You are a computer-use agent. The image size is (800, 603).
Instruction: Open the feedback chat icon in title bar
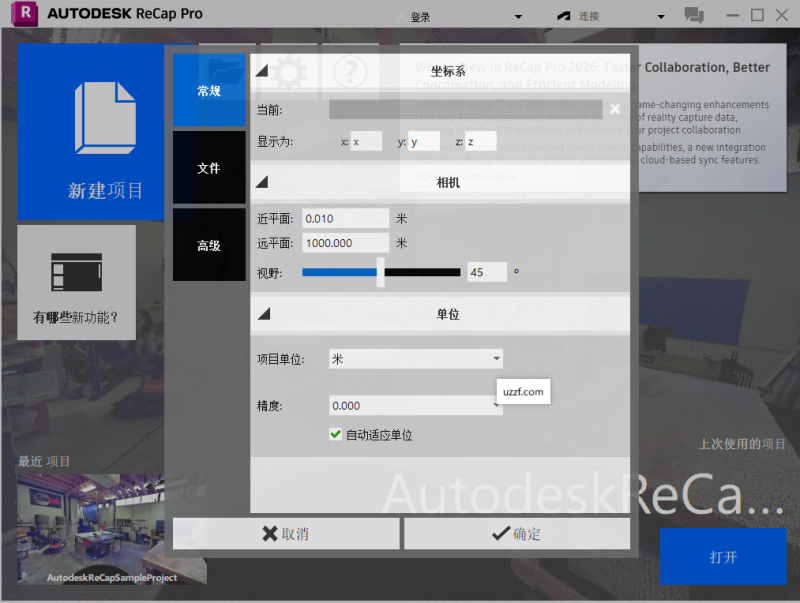[695, 14]
